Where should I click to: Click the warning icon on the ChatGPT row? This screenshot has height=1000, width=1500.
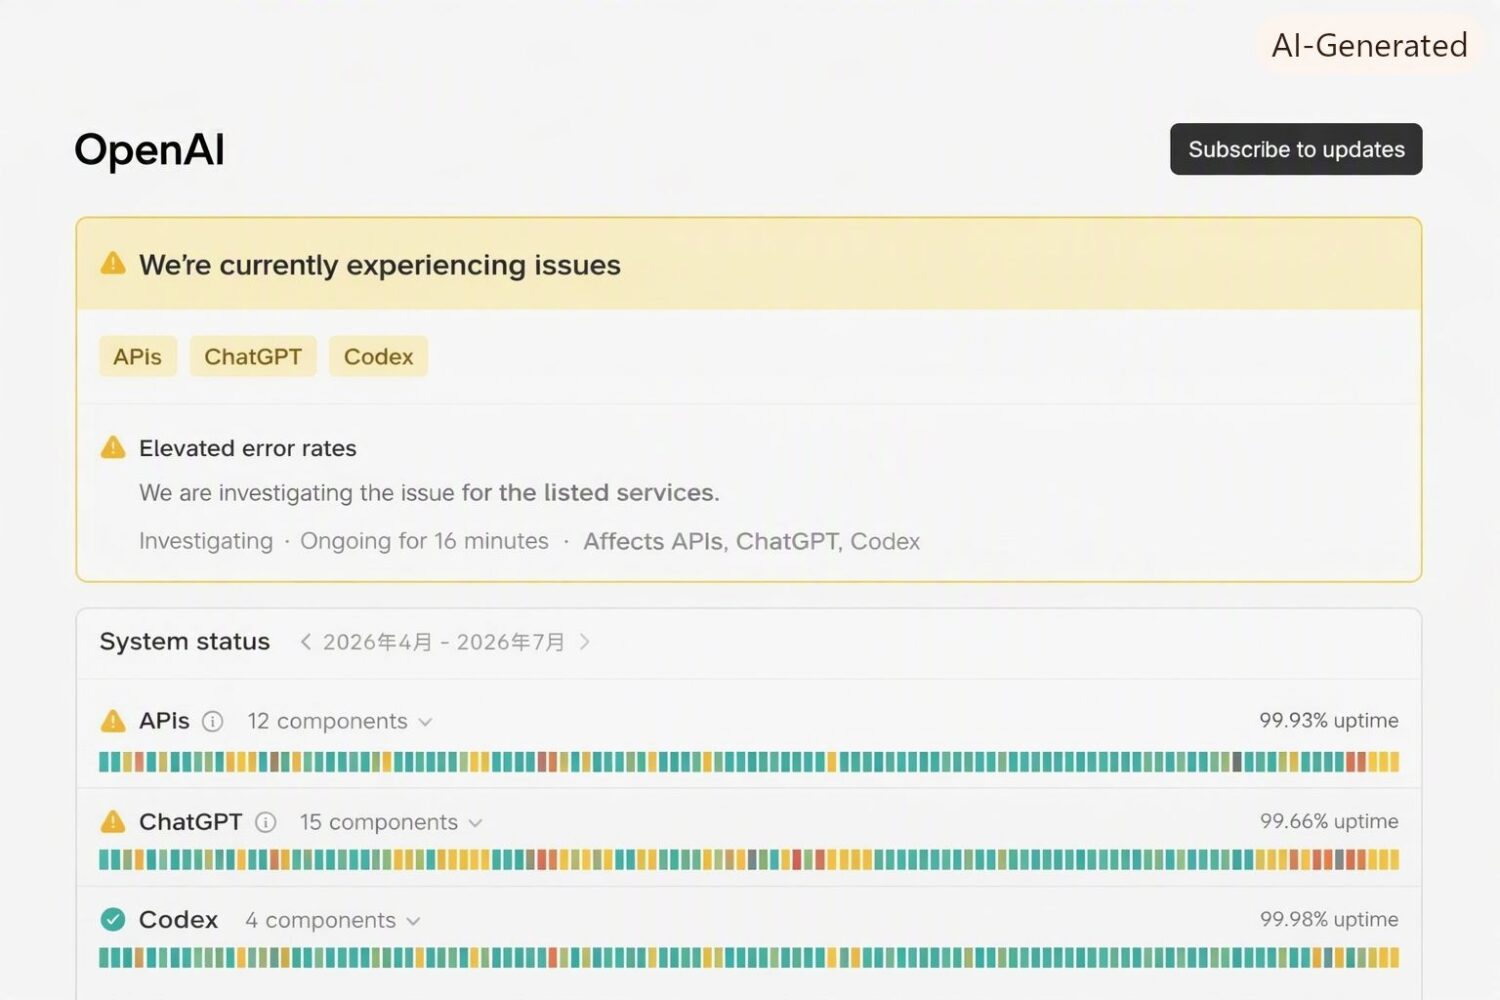[x=113, y=822]
